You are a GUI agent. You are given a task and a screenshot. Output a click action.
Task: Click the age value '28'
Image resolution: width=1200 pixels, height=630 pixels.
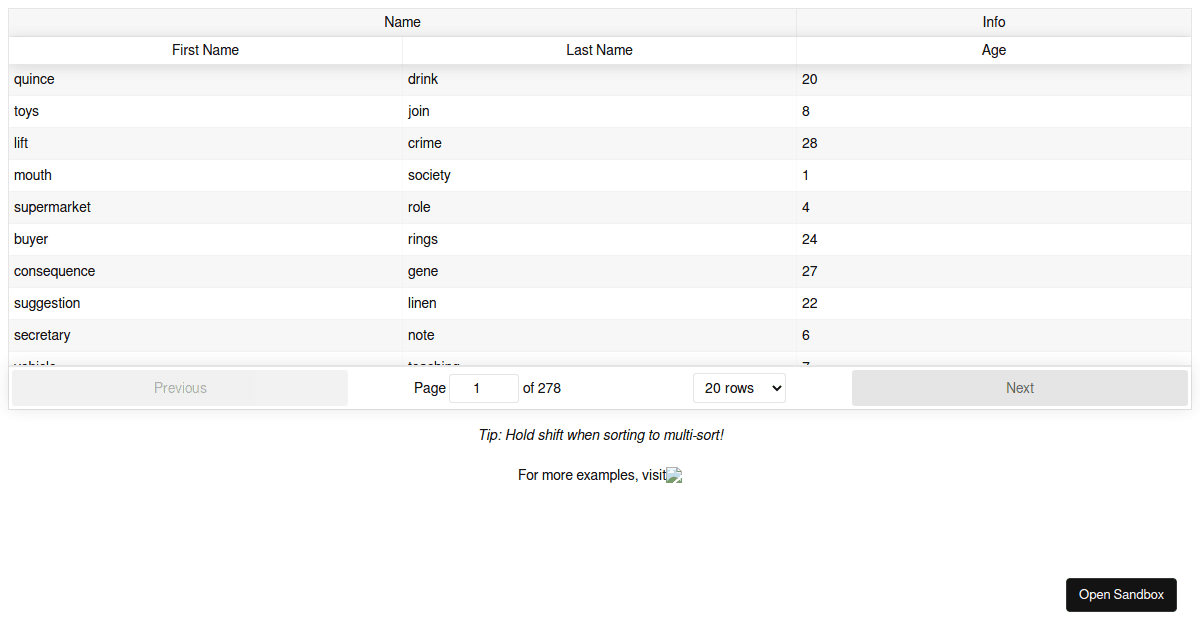[x=810, y=143]
